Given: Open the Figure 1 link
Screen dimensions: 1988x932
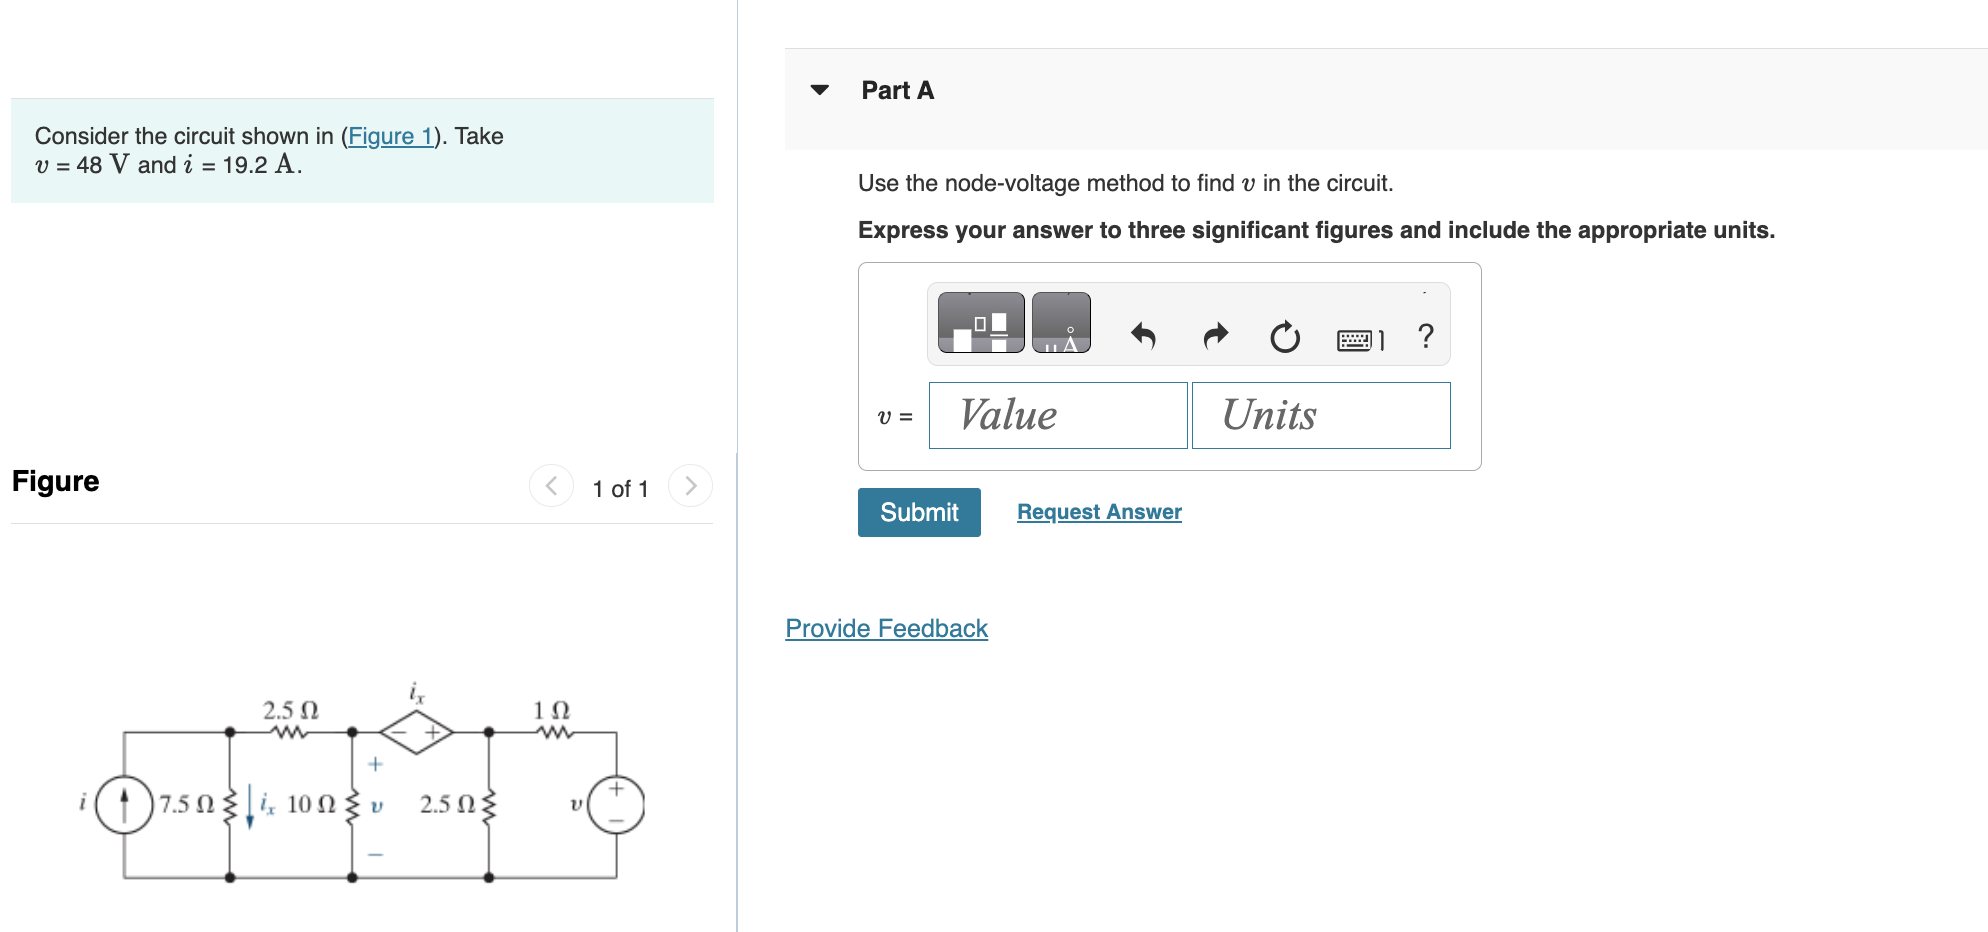Looking at the screenshot, I should (x=392, y=136).
